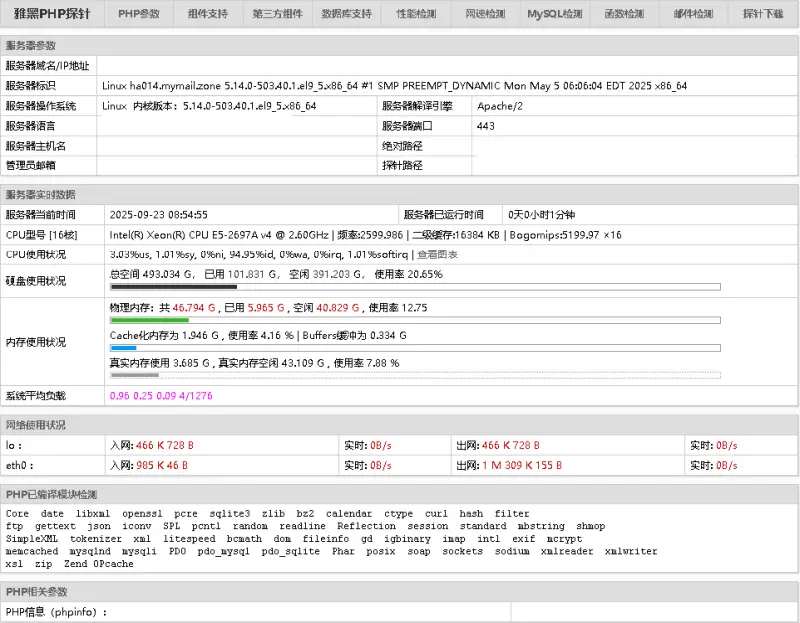Click the 雅黑PHP探针 title
The image size is (800, 623).
click(x=52, y=14)
